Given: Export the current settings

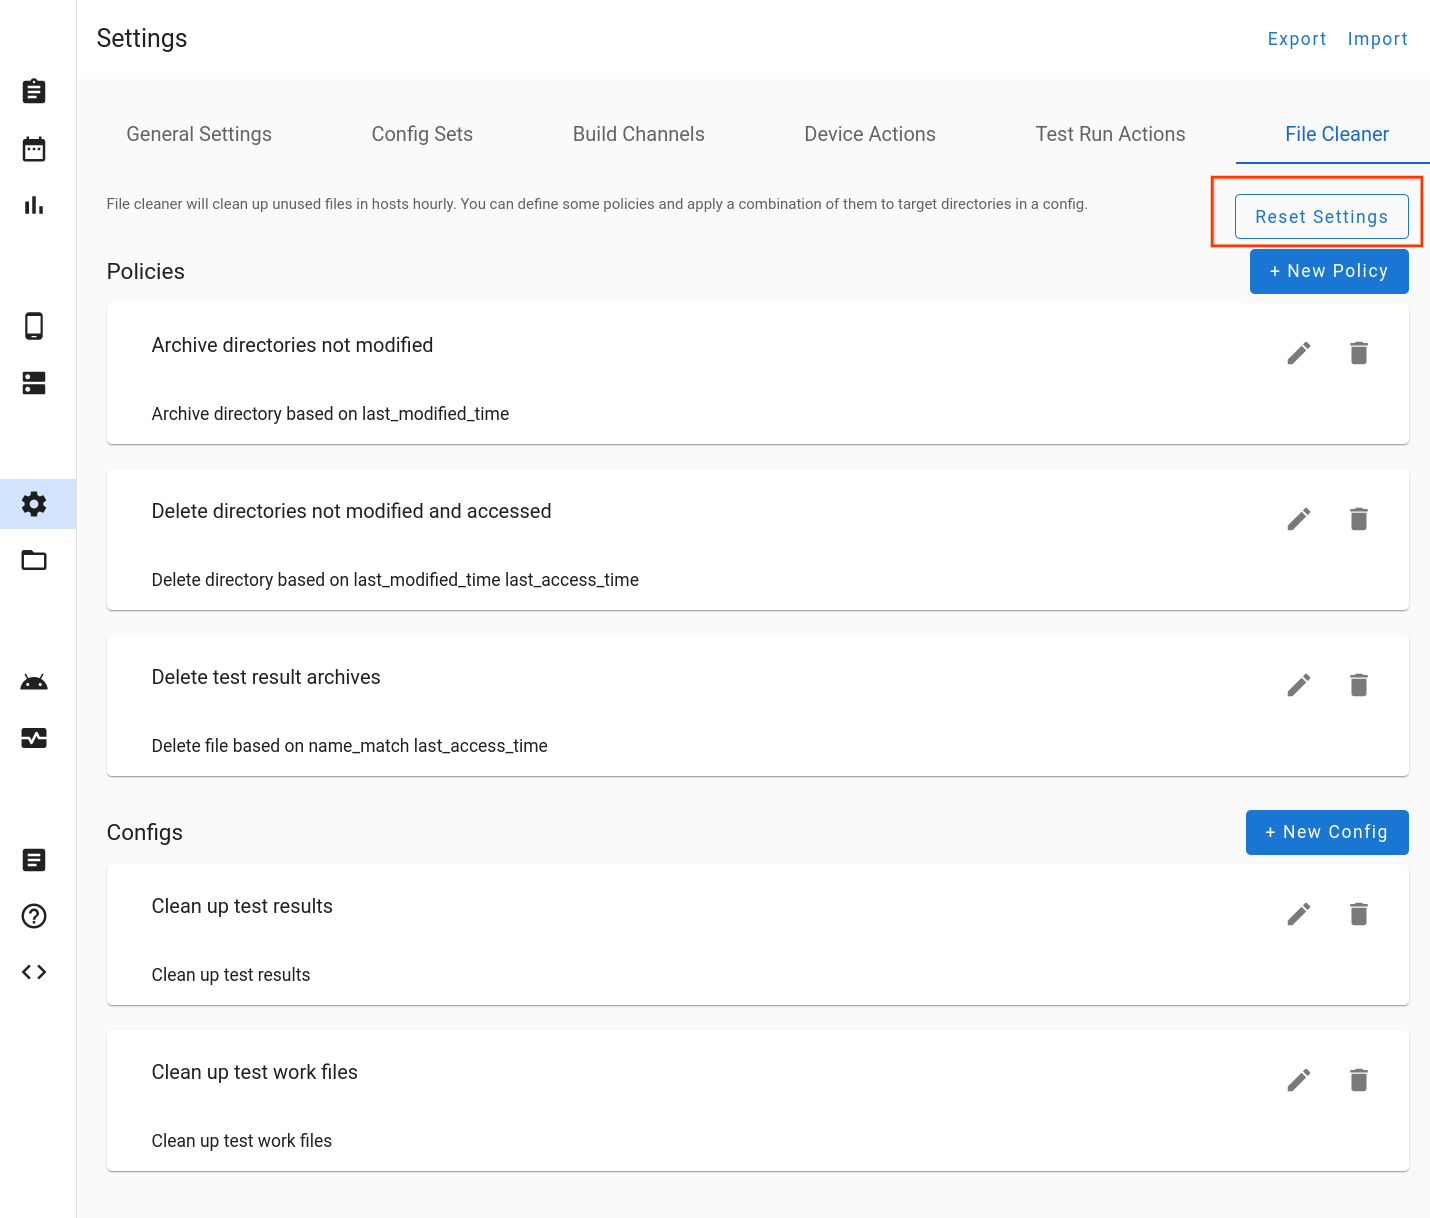Looking at the screenshot, I should (x=1297, y=38).
